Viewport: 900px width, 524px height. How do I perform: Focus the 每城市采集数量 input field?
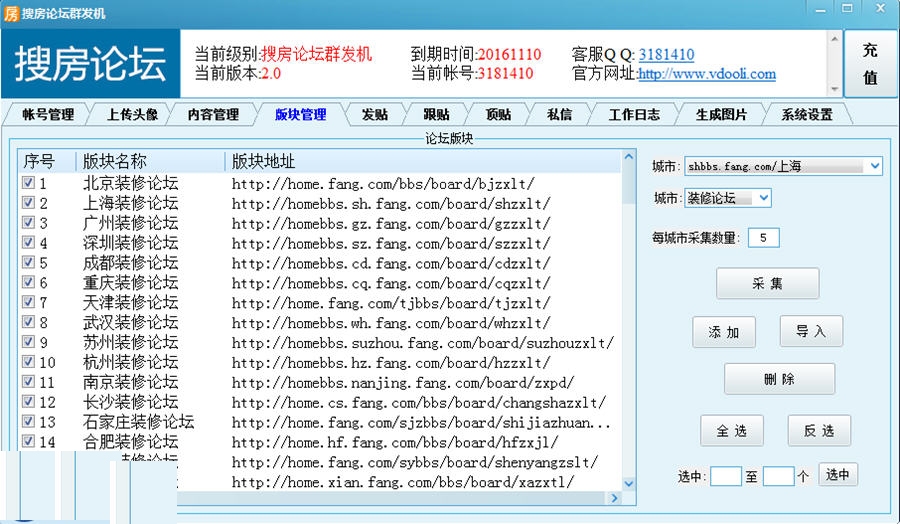763,238
